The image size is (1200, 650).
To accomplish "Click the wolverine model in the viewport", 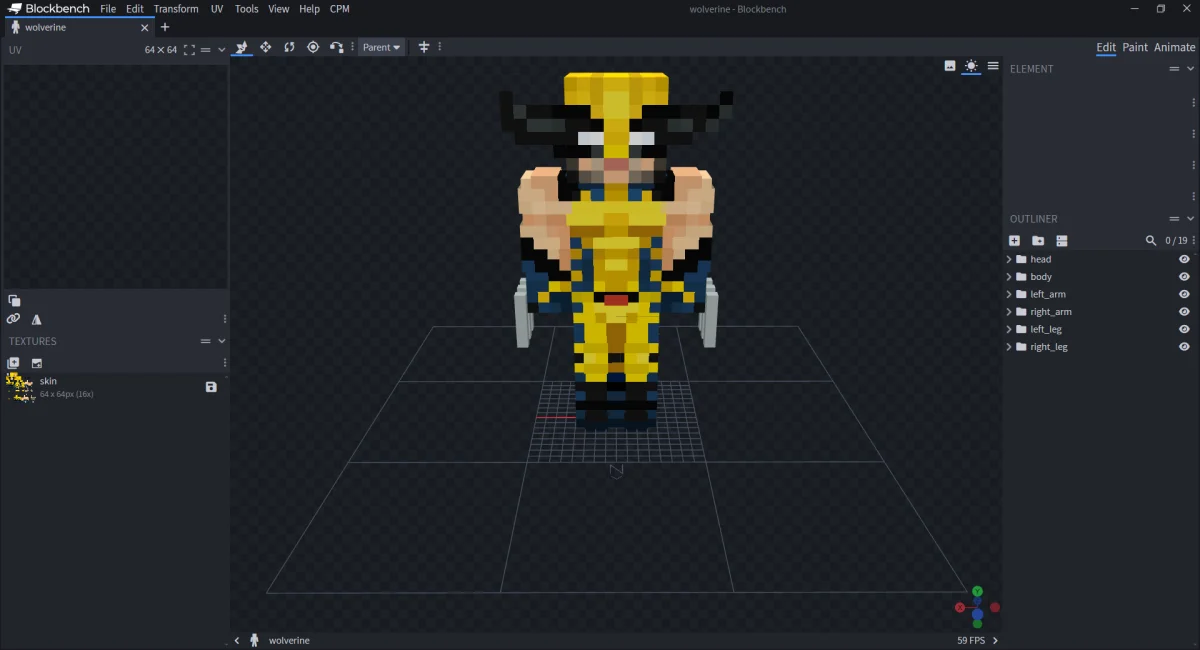I will [x=616, y=250].
